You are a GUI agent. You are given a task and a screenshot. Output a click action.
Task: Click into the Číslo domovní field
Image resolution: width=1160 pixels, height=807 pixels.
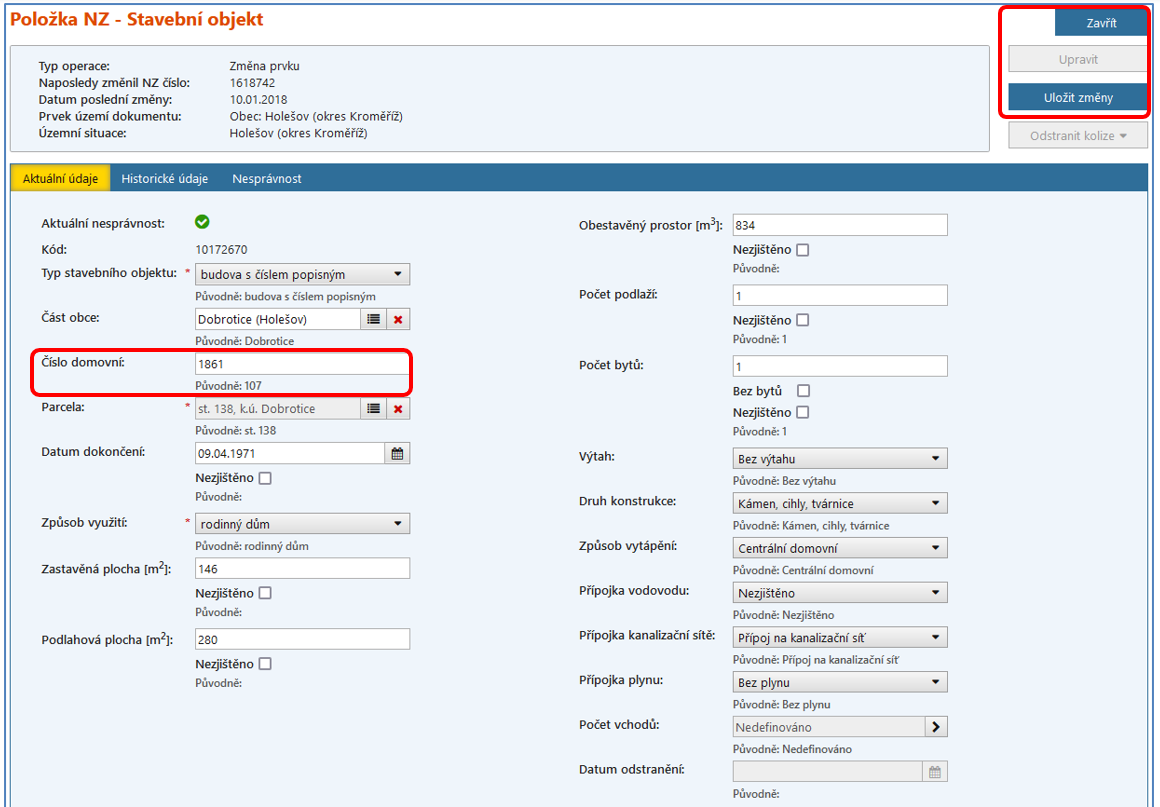coord(301,364)
